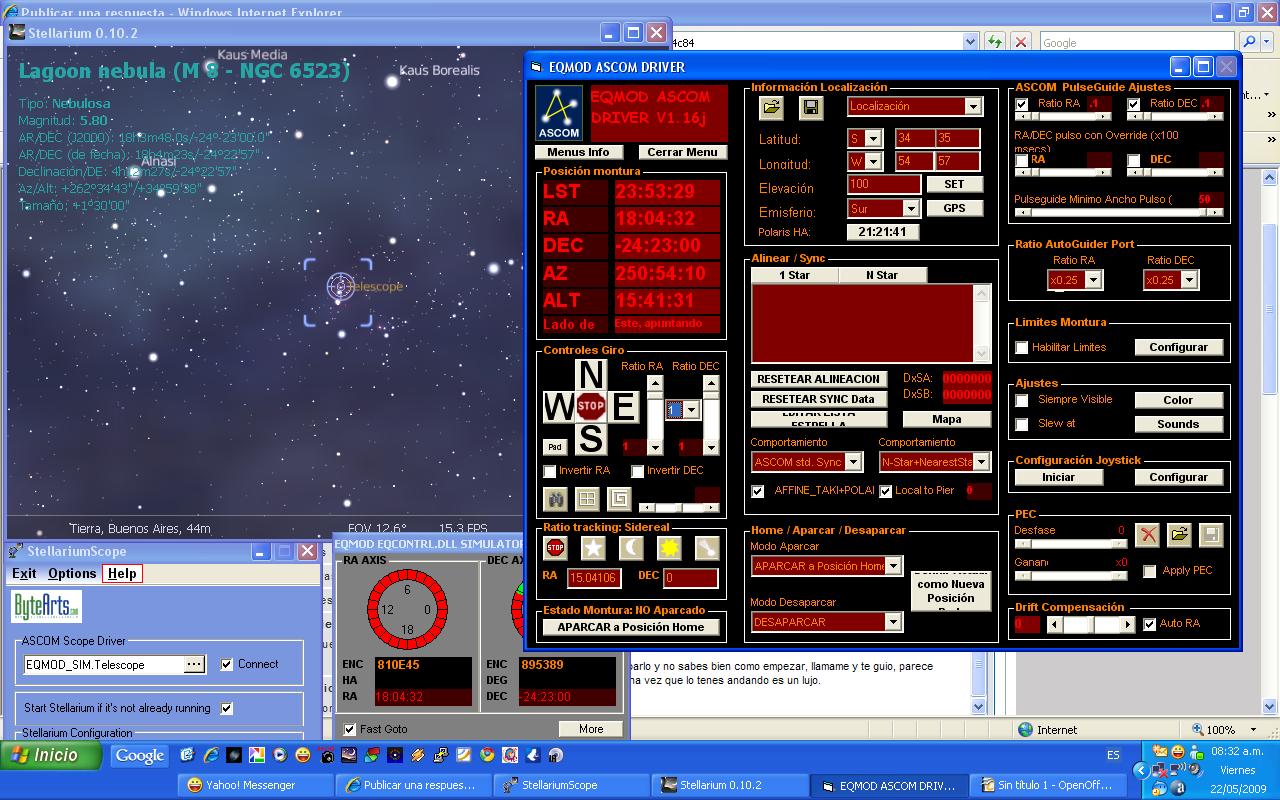
Task: Enable Invertir RA checkbox
Action: pyautogui.click(x=549, y=471)
